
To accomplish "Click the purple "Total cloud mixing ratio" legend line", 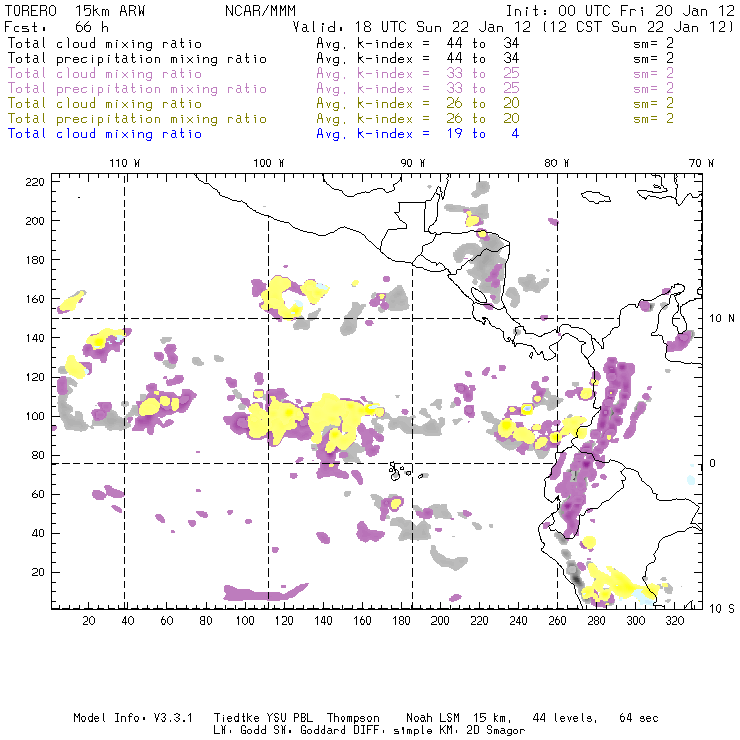I will tap(105, 74).
